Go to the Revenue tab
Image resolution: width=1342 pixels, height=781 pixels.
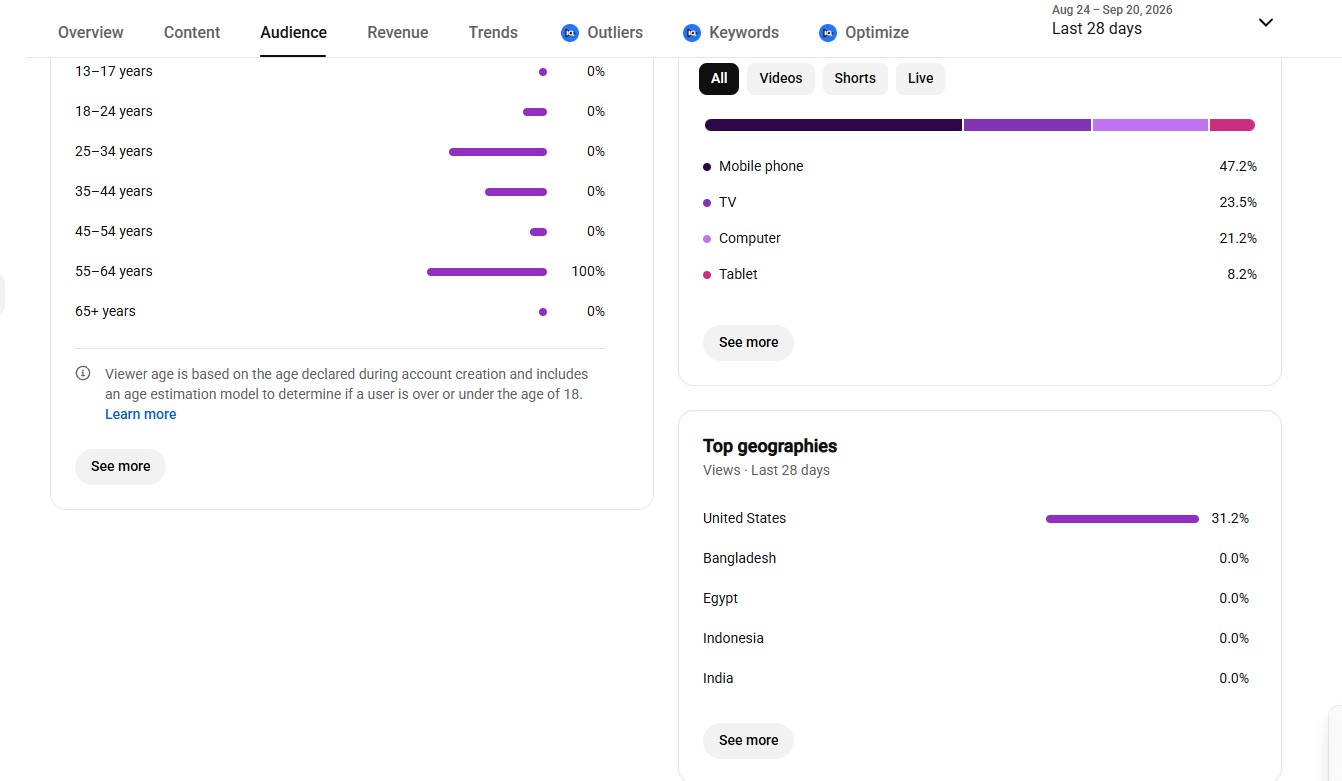point(398,33)
